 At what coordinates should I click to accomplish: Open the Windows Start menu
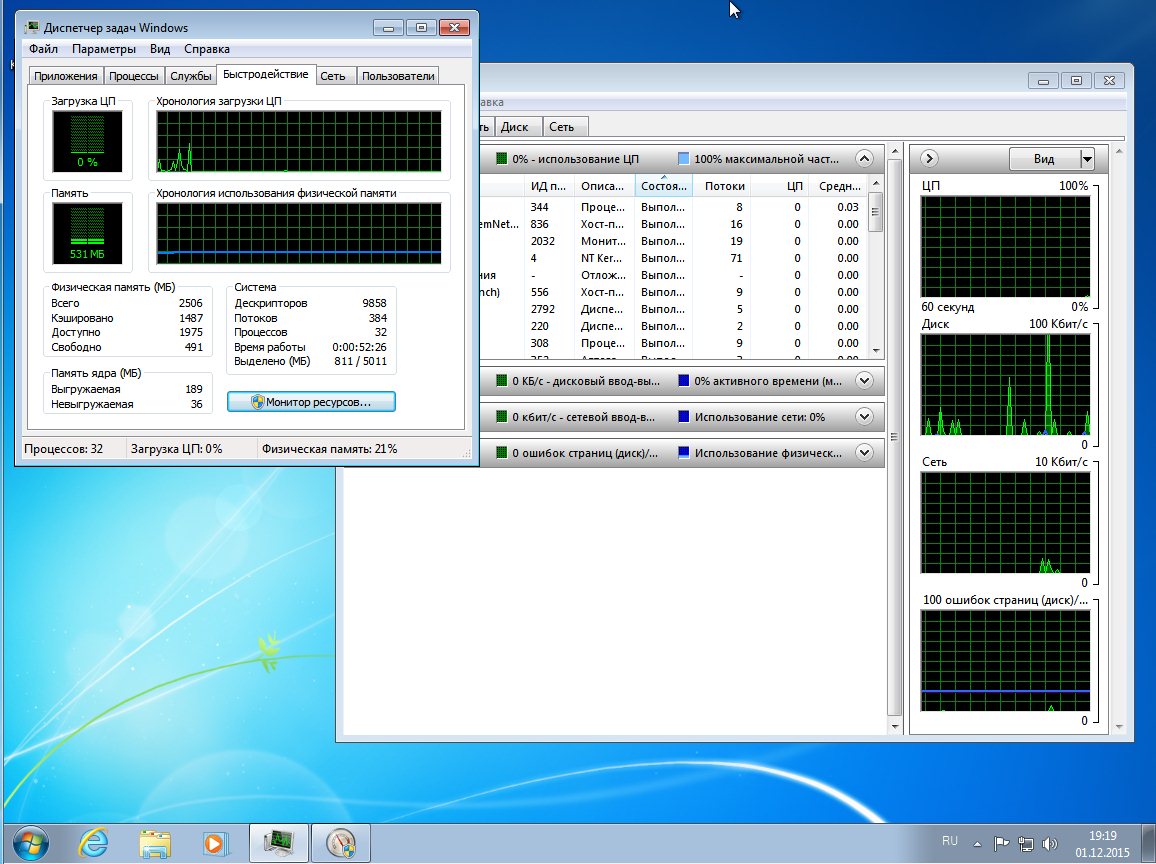(30, 841)
